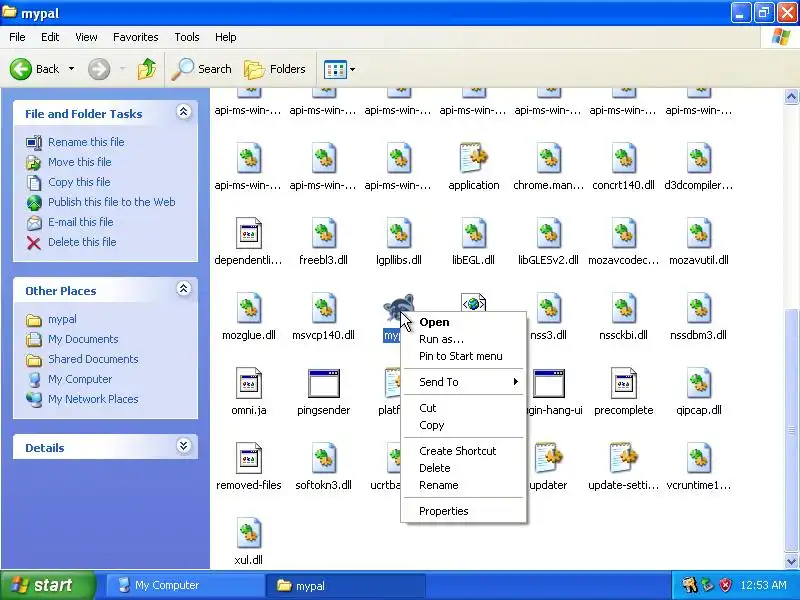Switch to My Computer taskbar button
The width and height of the screenshot is (800, 600).
(185, 585)
